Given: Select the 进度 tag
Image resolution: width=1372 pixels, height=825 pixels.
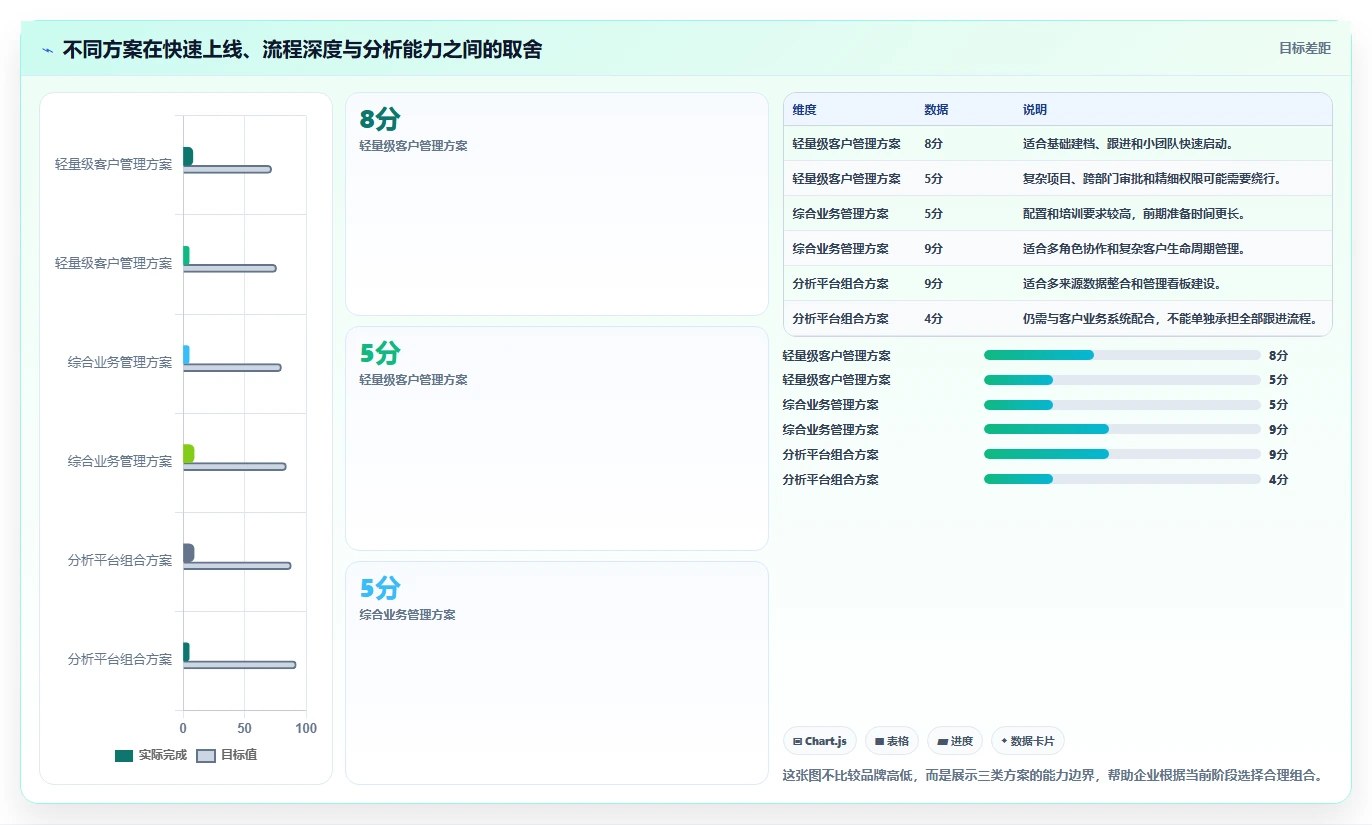Looking at the screenshot, I should (955, 741).
